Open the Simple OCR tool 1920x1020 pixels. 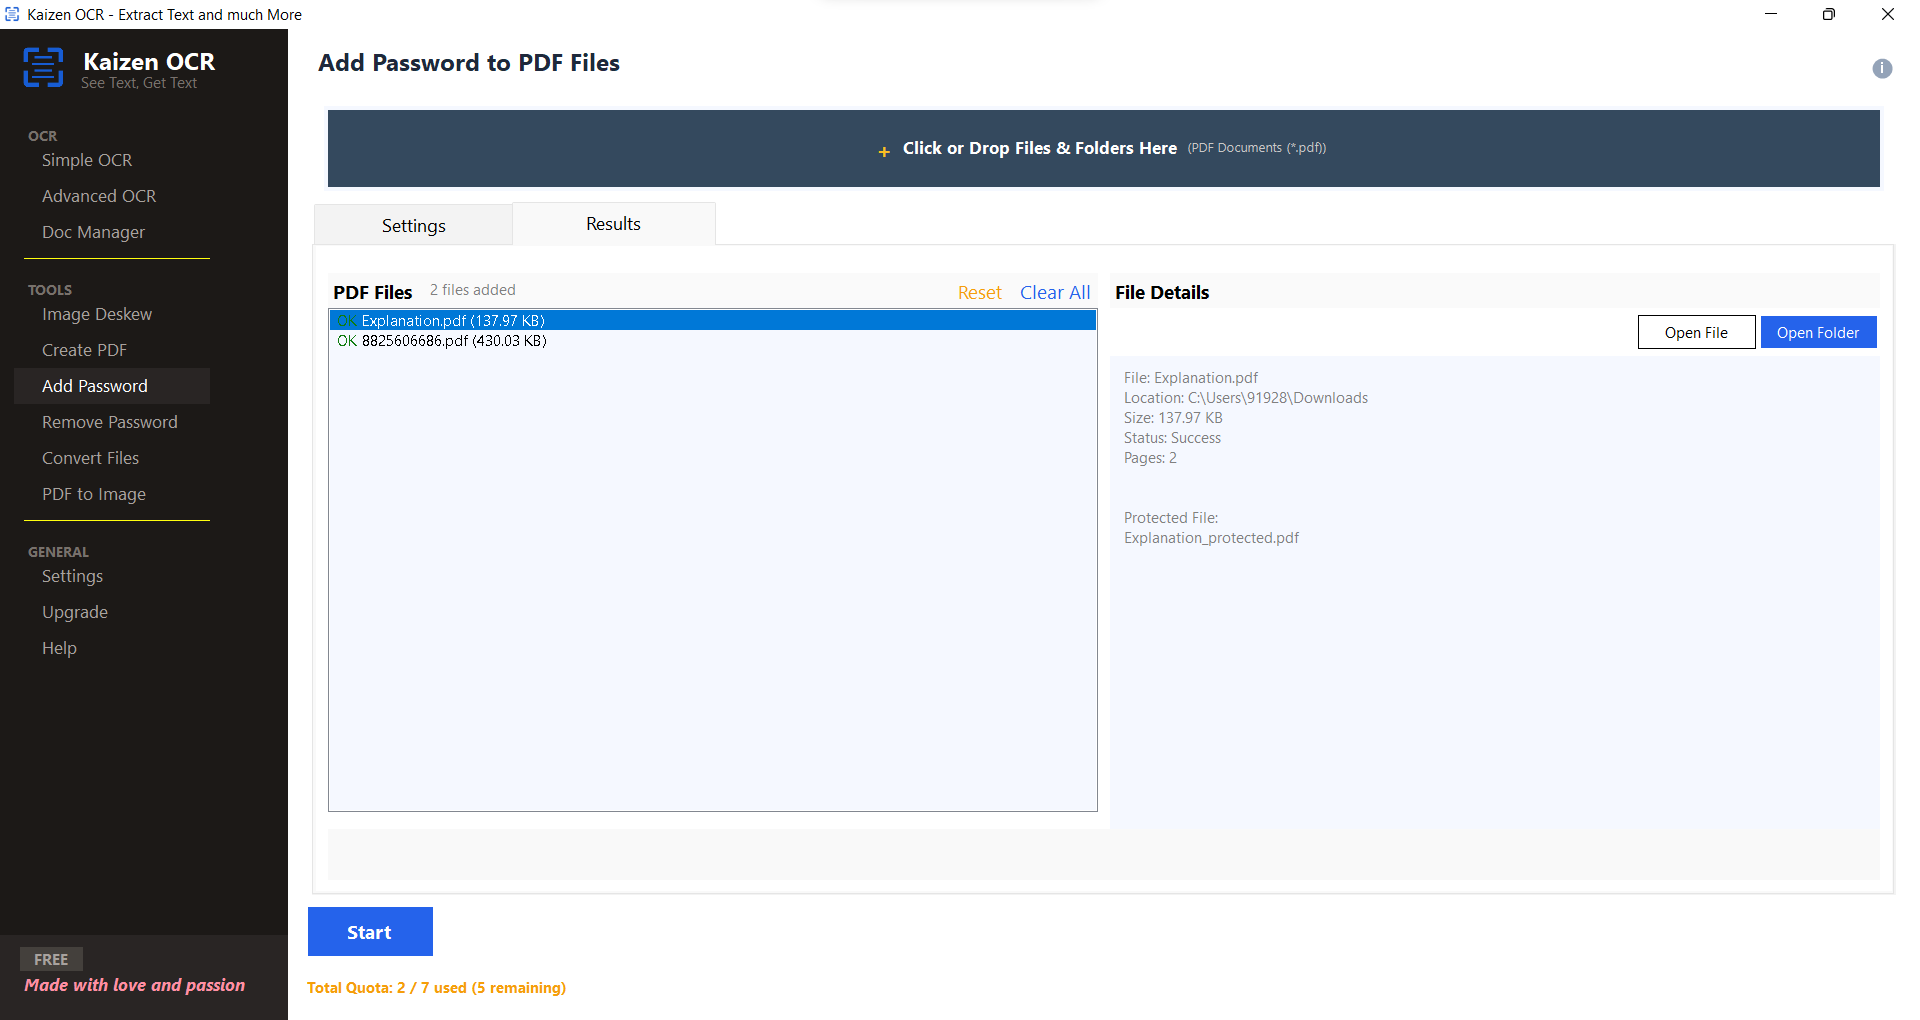click(87, 160)
